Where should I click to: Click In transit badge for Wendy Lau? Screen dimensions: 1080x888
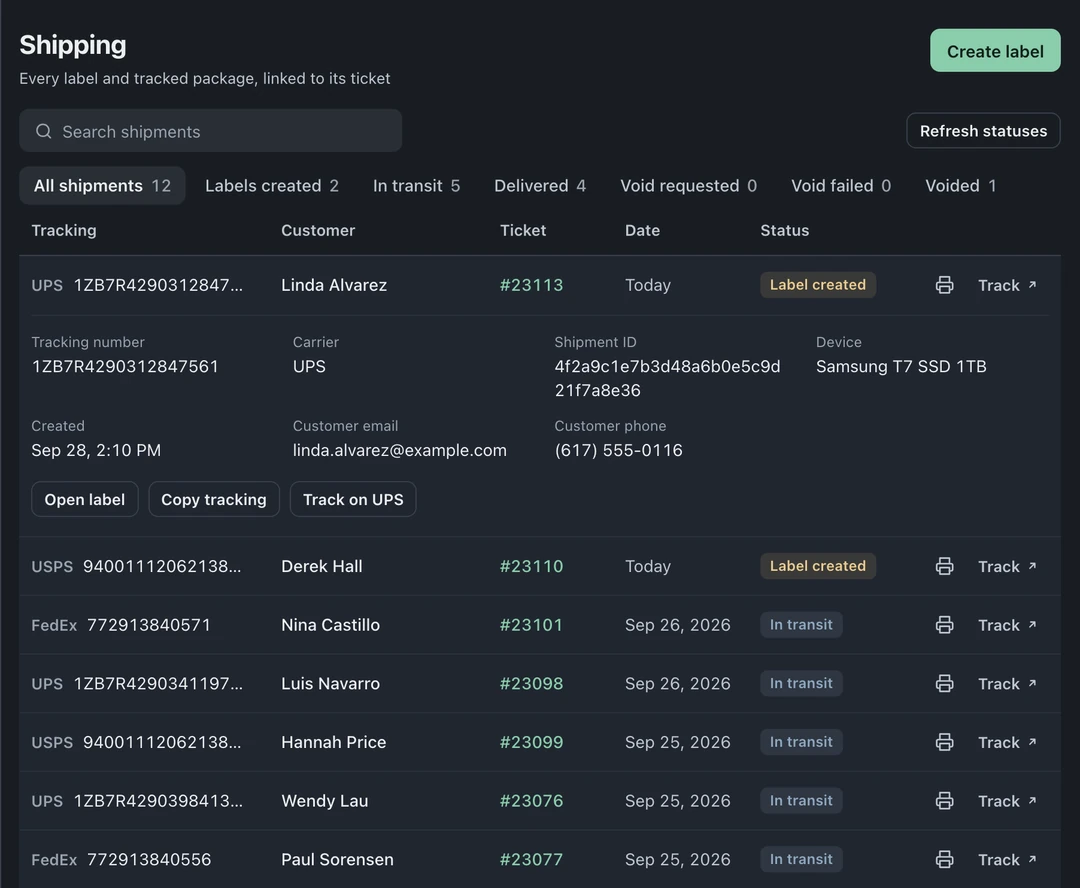(x=801, y=800)
